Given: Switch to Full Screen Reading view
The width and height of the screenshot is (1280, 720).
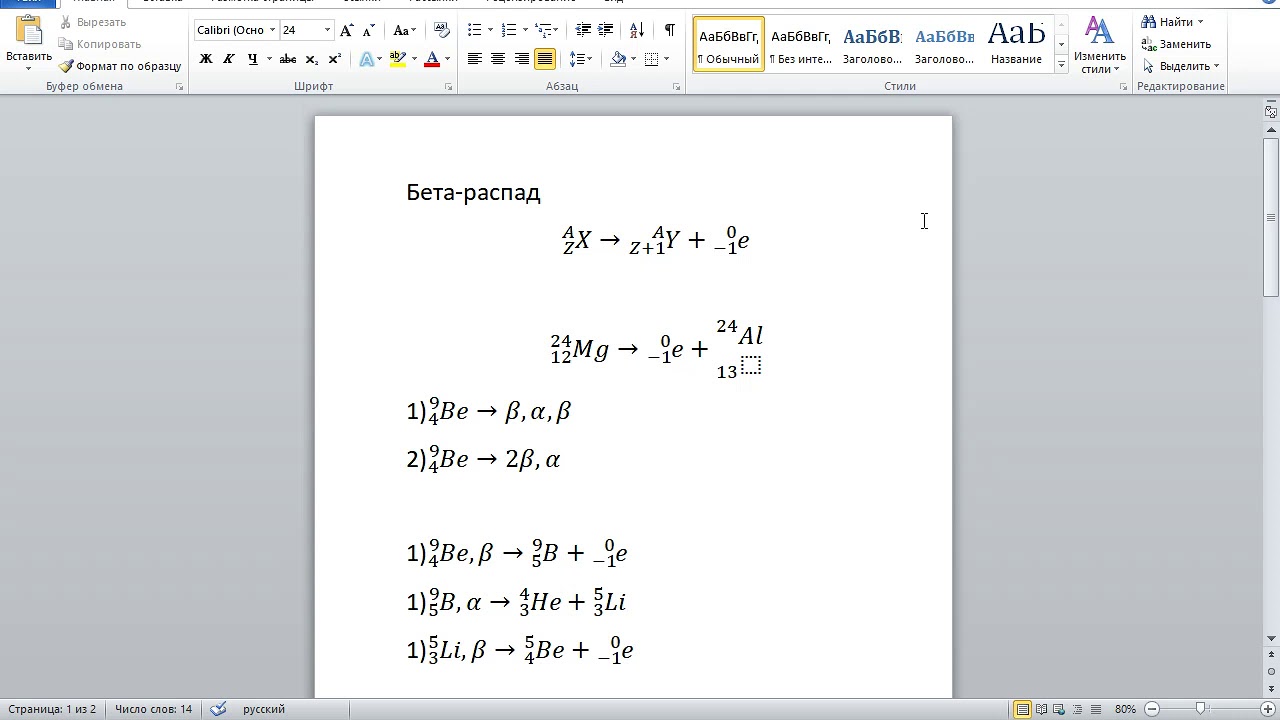Looking at the screenshot, I should click(1042, 709).
